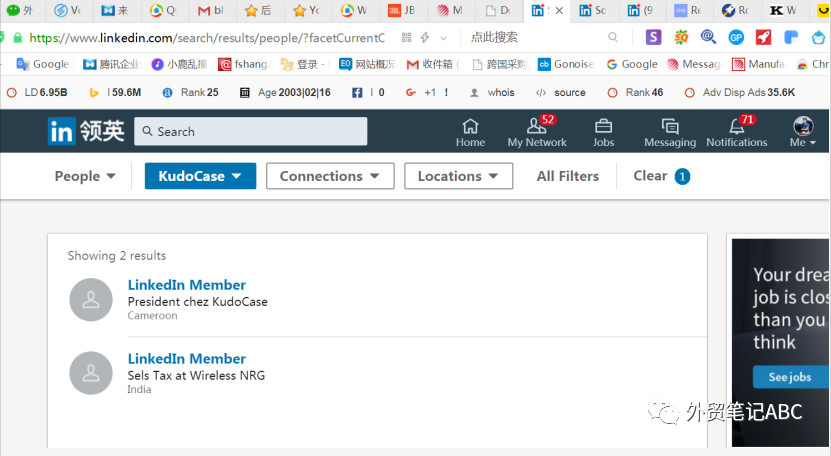
Task: Open LinkedIn Home icon
Action: (470, 133)
